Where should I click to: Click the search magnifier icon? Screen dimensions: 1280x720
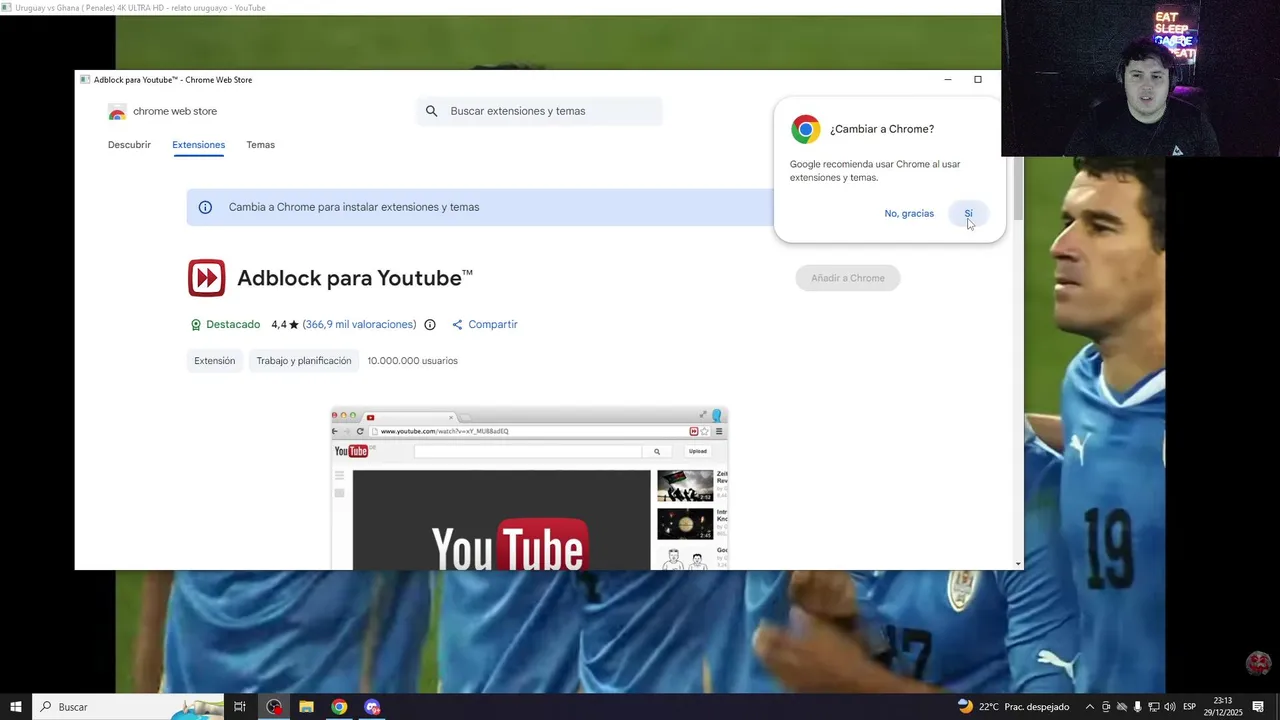click(432, 111)
